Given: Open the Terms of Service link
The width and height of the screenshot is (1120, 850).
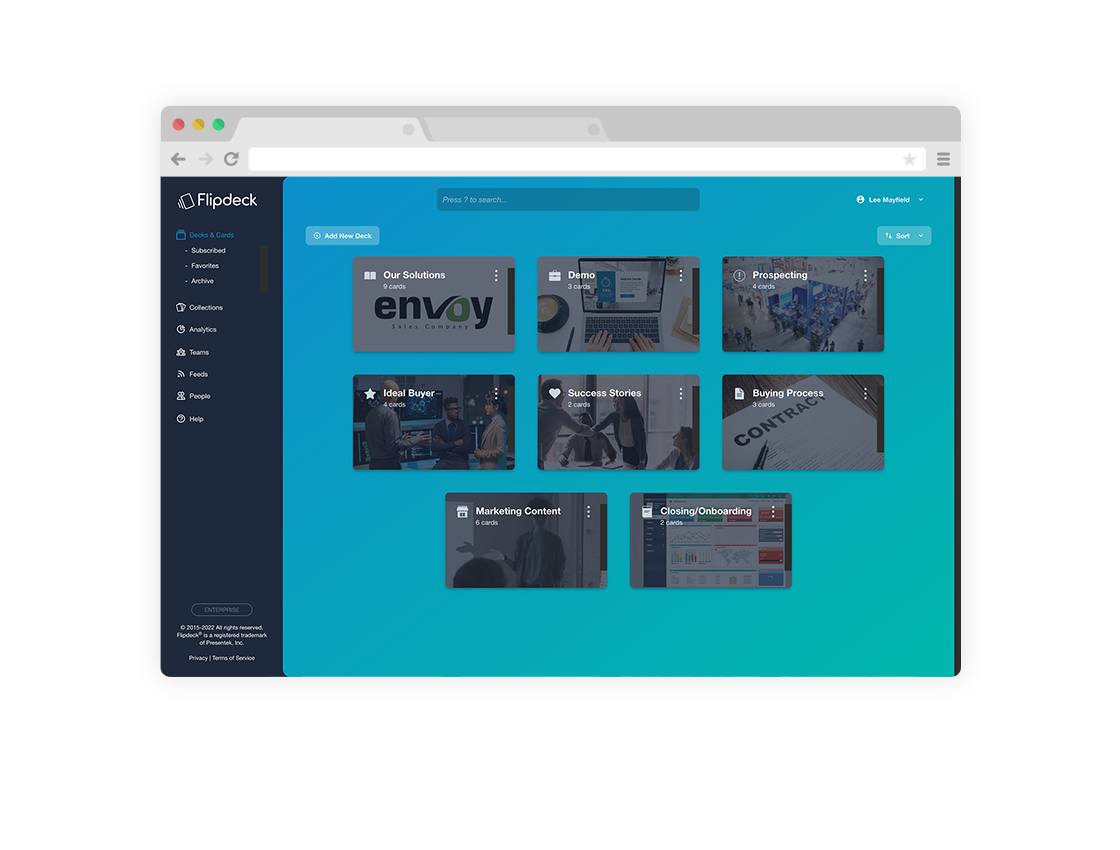Looking at the screenshot, I should (x=233, y=659).
